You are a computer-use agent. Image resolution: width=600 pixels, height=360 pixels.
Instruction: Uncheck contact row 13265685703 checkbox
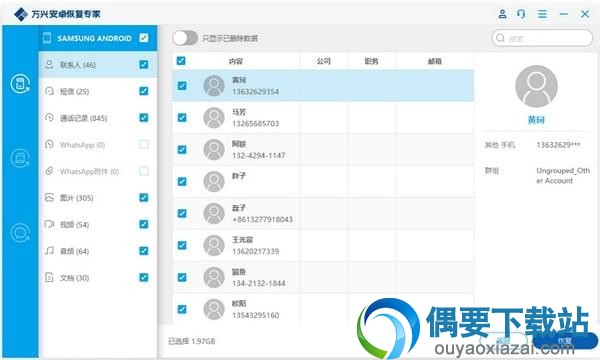click(182, 117)
